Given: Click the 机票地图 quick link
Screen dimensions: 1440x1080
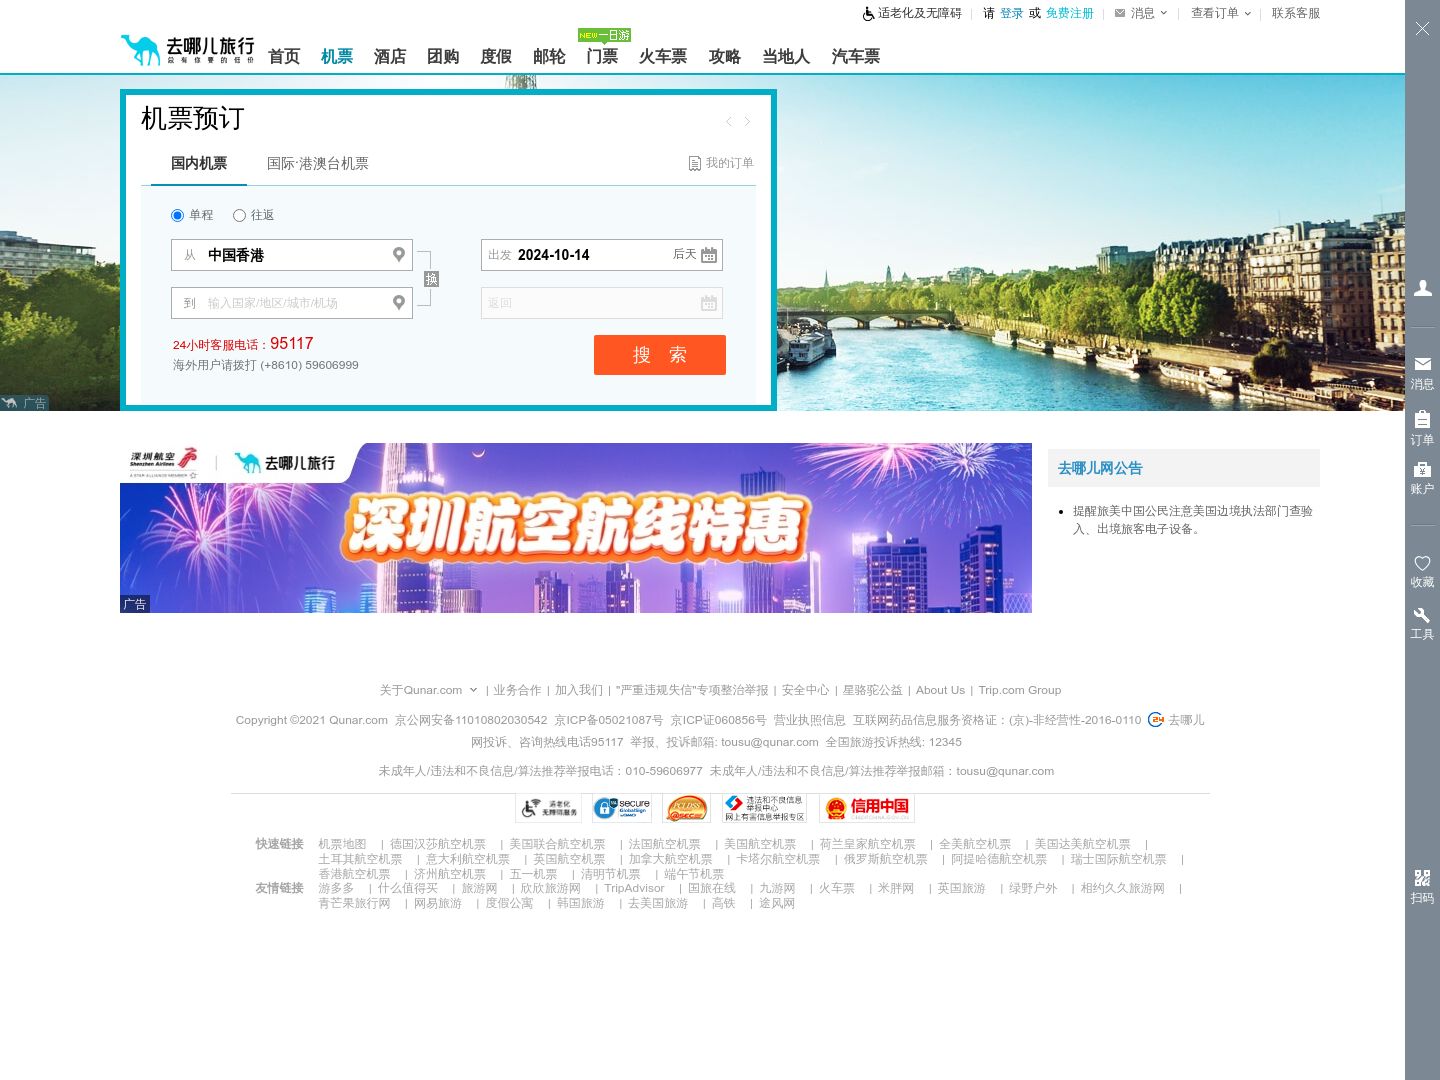Looking at the screenshot, I should coord(342,844).
